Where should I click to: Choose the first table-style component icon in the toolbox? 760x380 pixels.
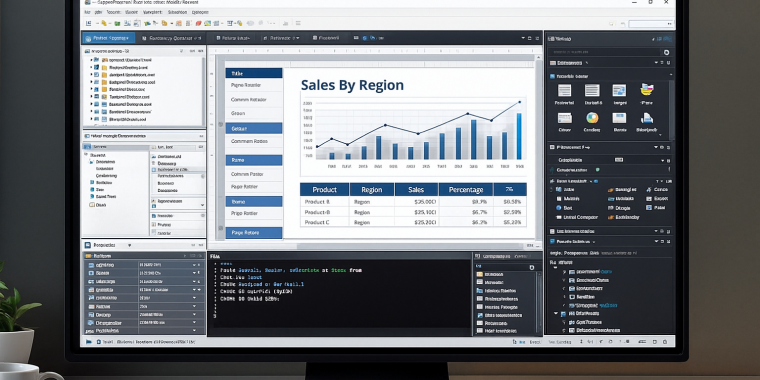(x=564, y=90)
